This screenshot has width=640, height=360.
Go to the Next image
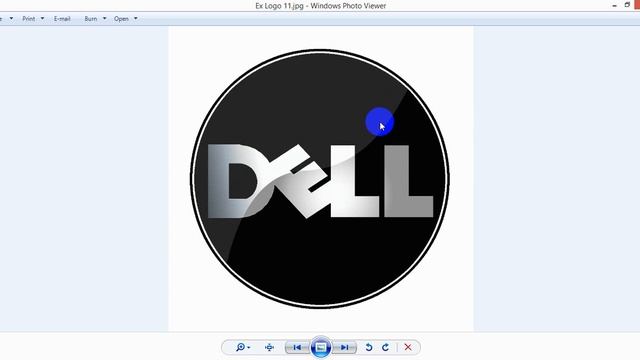click(x=344, y=347)
